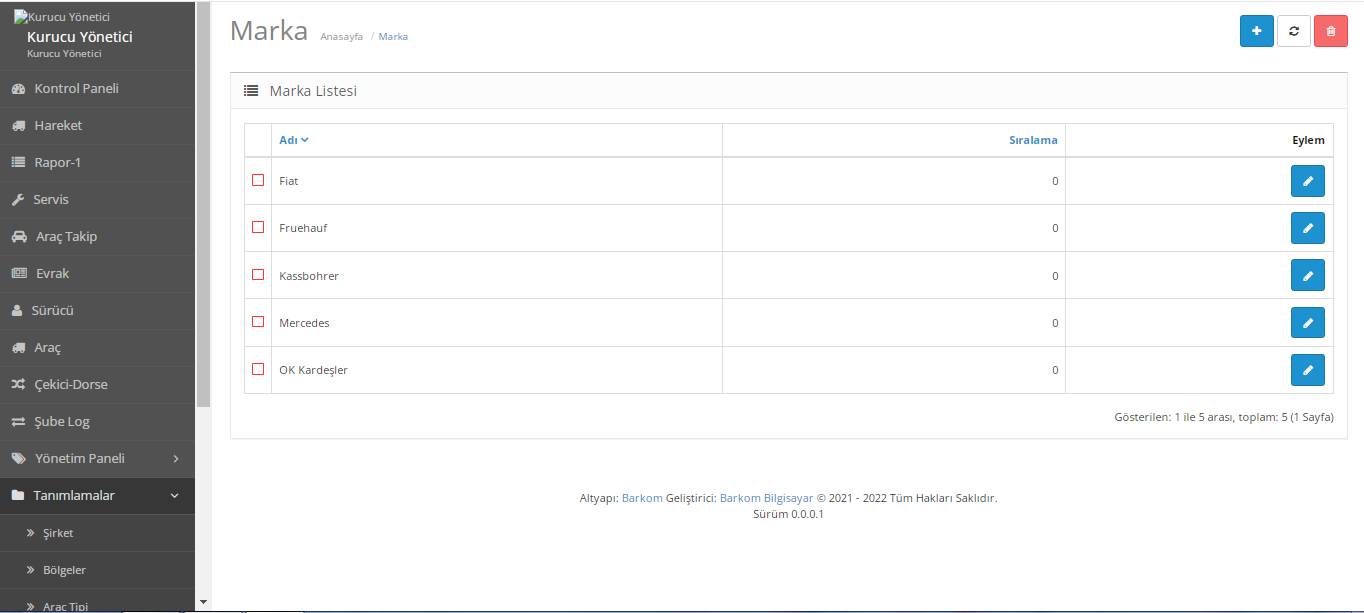Click the sidebar scrollbar thumb
The height and width of the screenshot is (613, 1364).
pyautogui.click(x=204, y=205)
